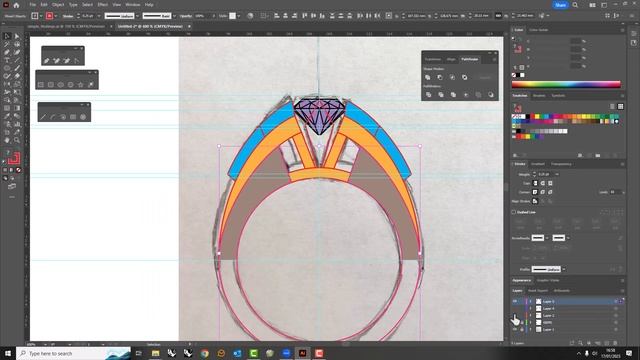Click the Share button

pos(560,5)
